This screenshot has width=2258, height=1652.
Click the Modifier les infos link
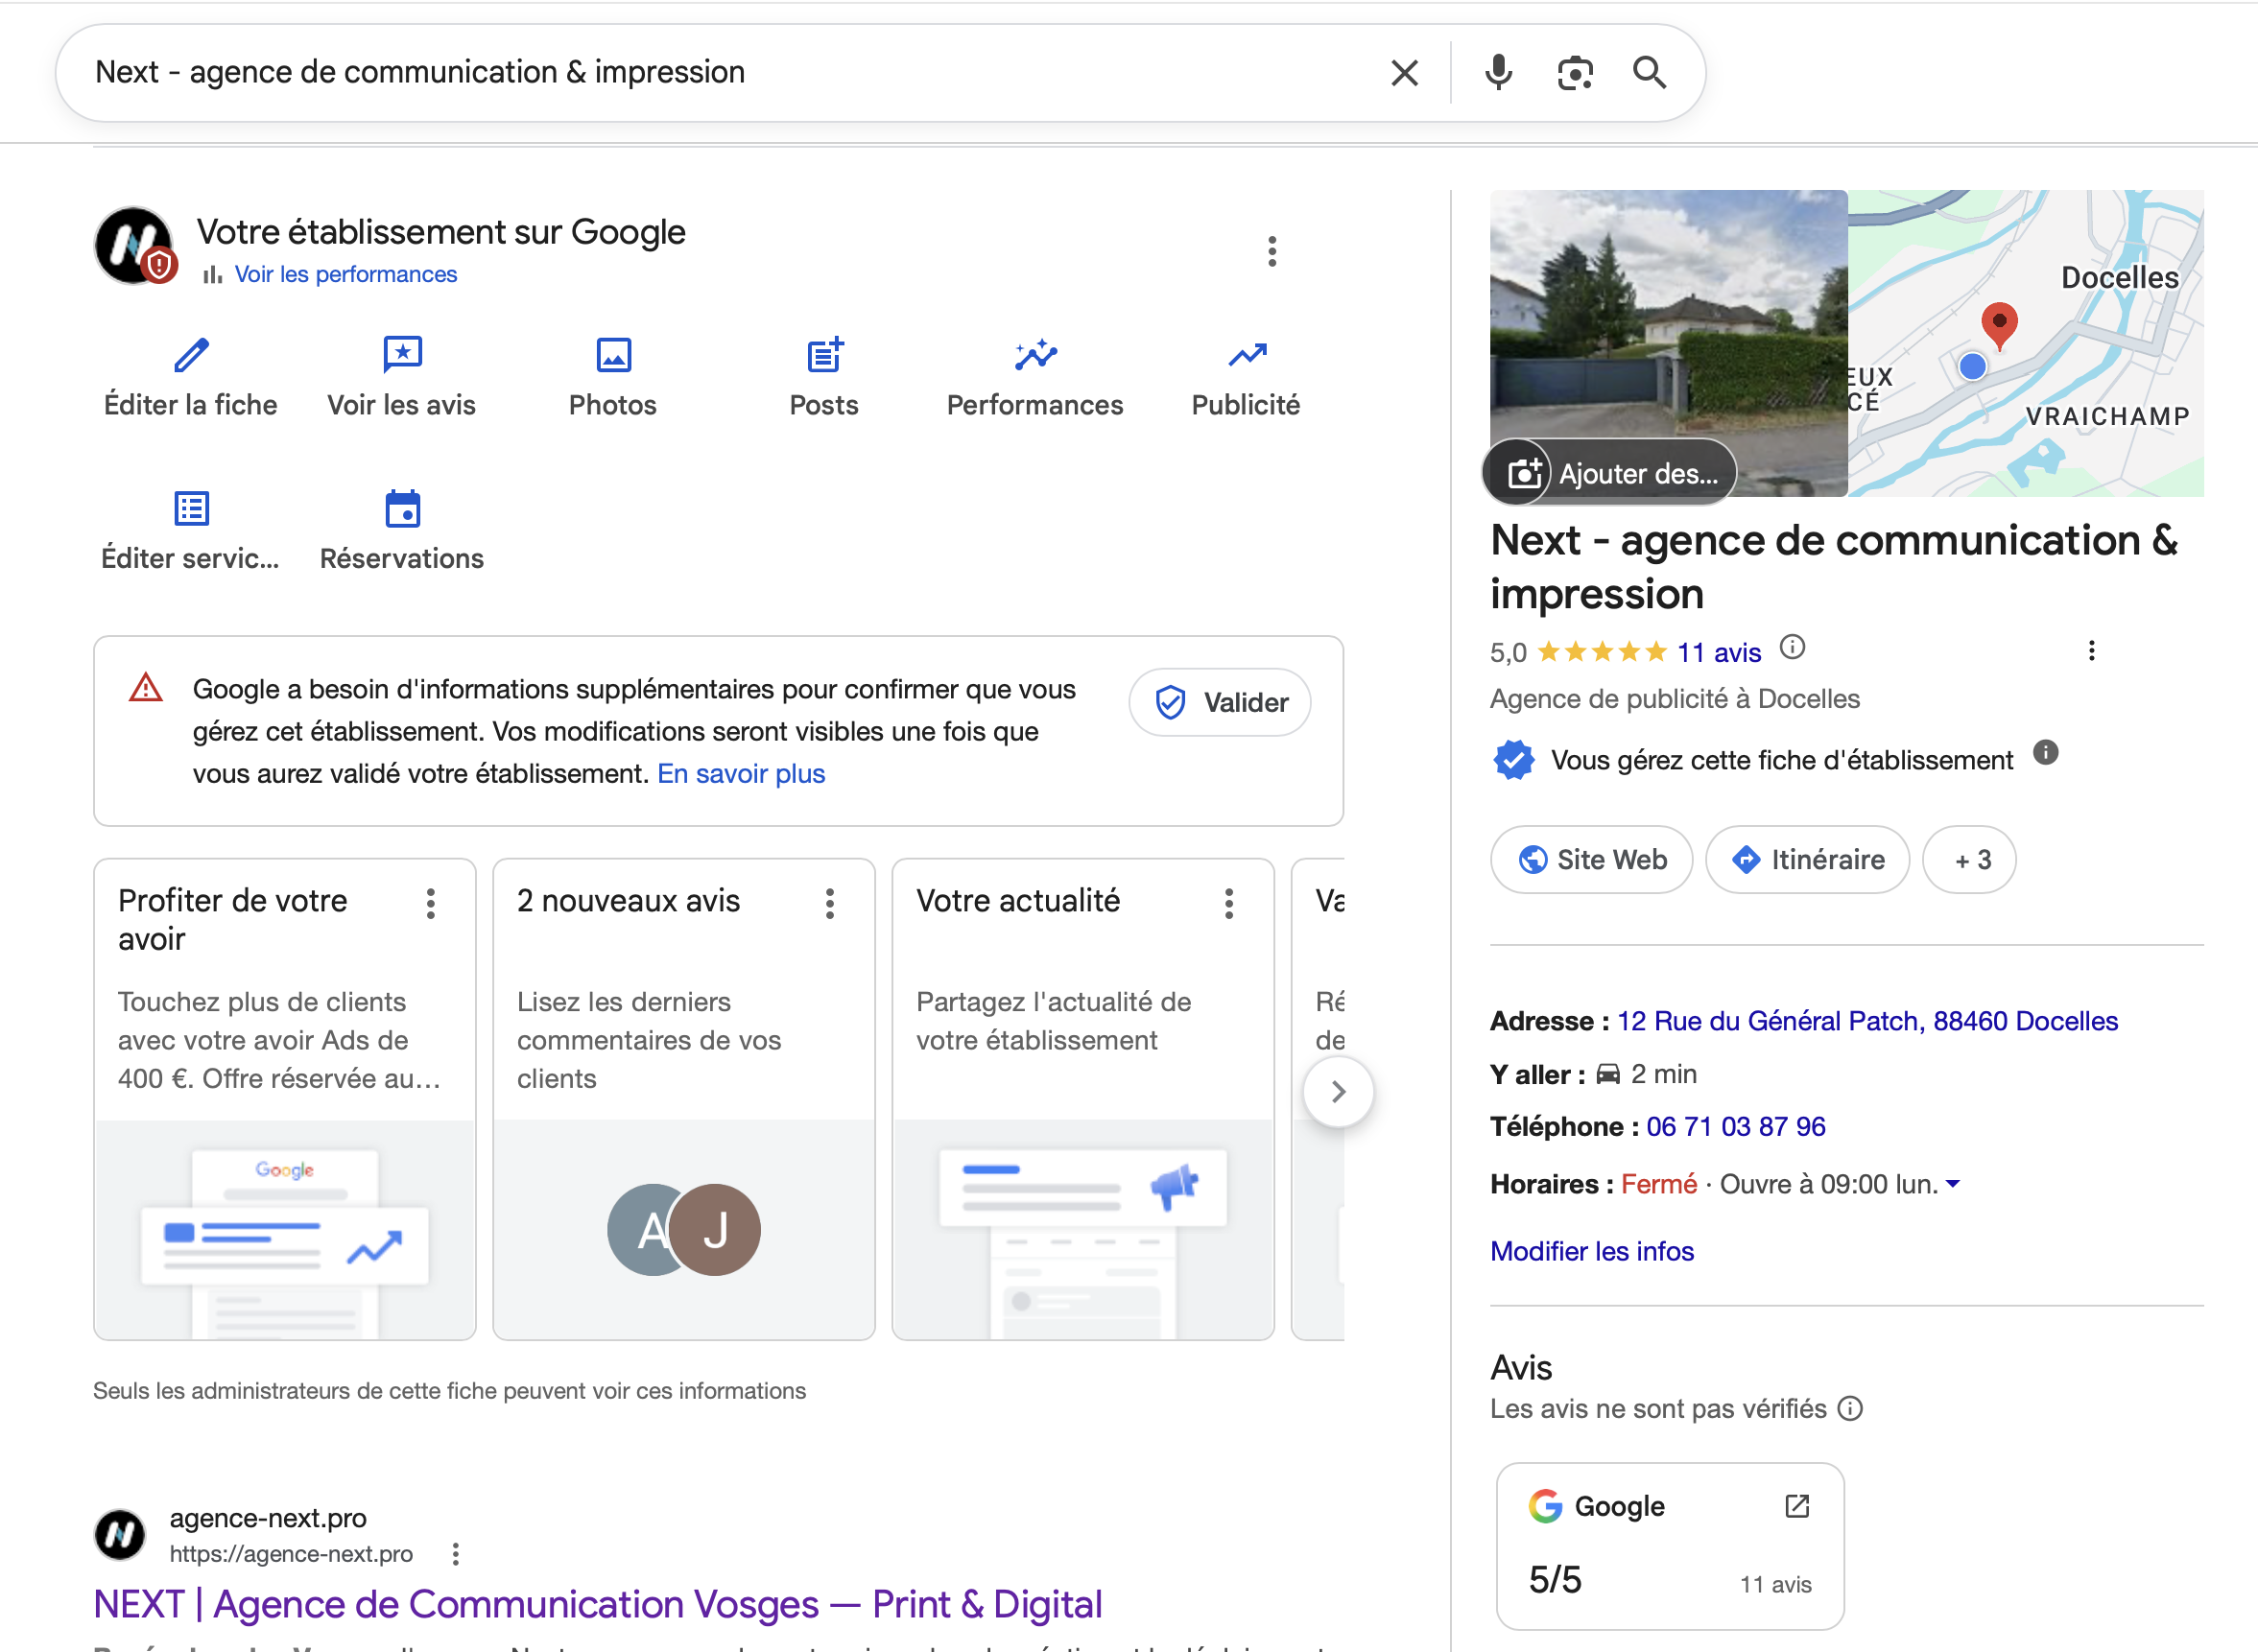tap(1592, 1251)
